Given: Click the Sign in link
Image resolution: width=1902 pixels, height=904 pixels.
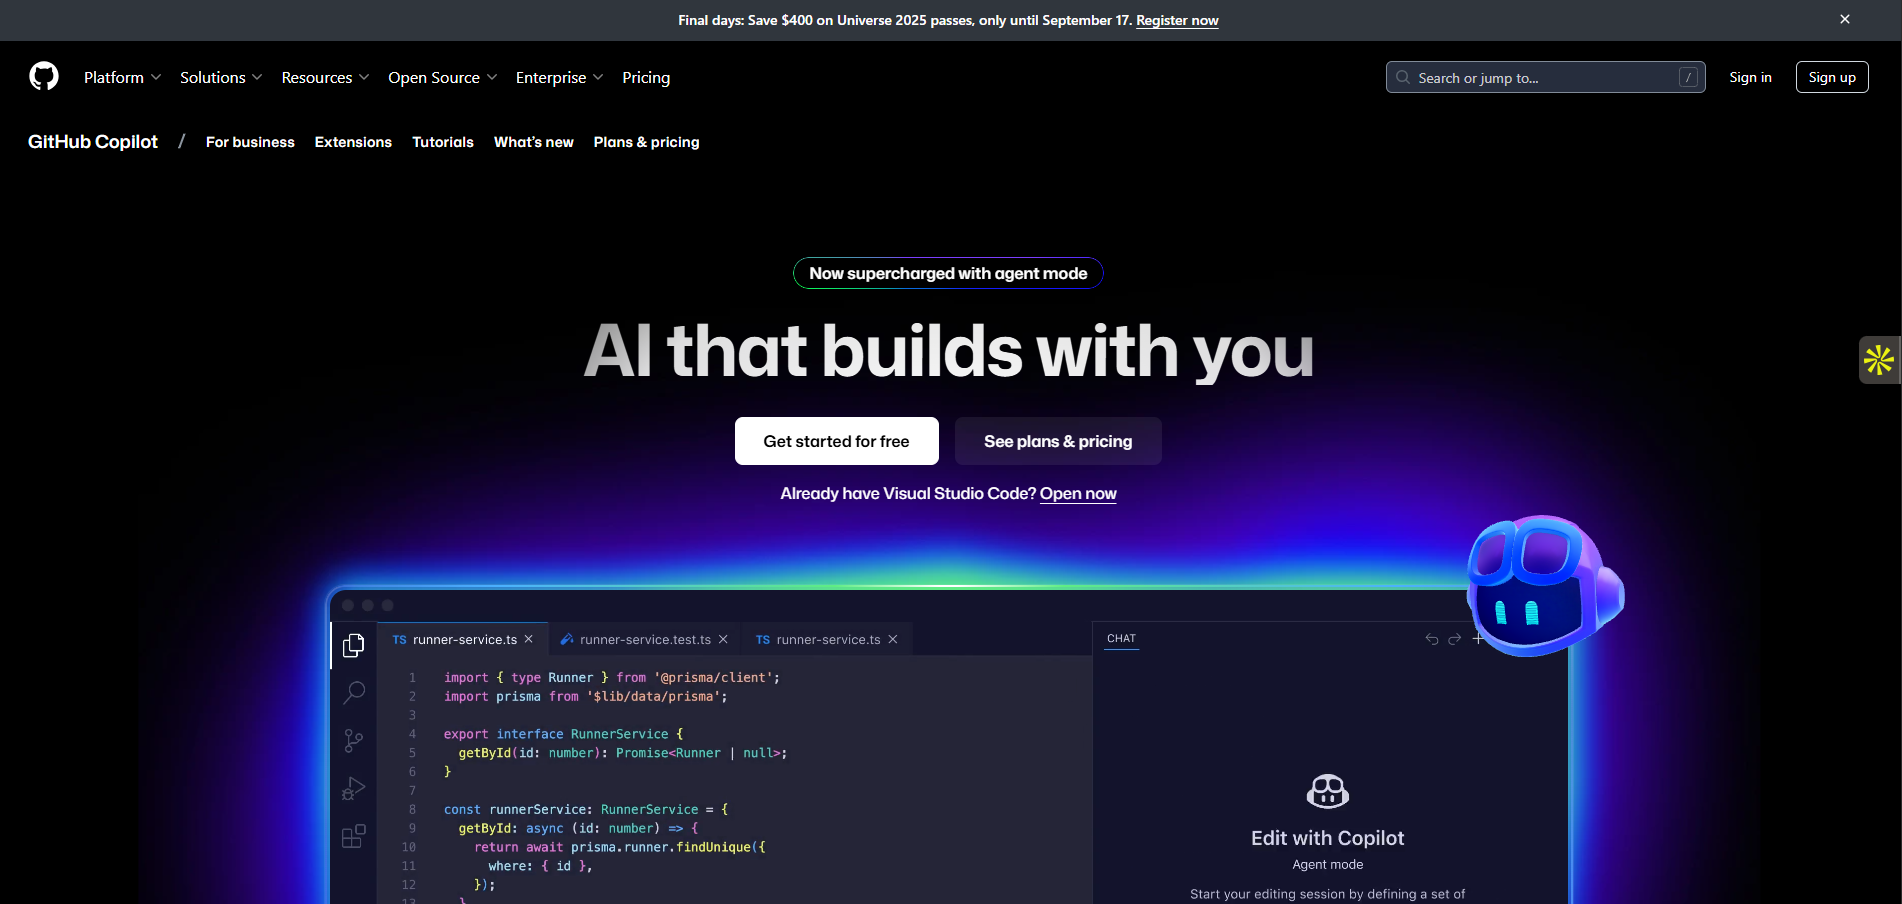Looking at the screenshot, I should pyautogui.click(x=1750, y=77).
